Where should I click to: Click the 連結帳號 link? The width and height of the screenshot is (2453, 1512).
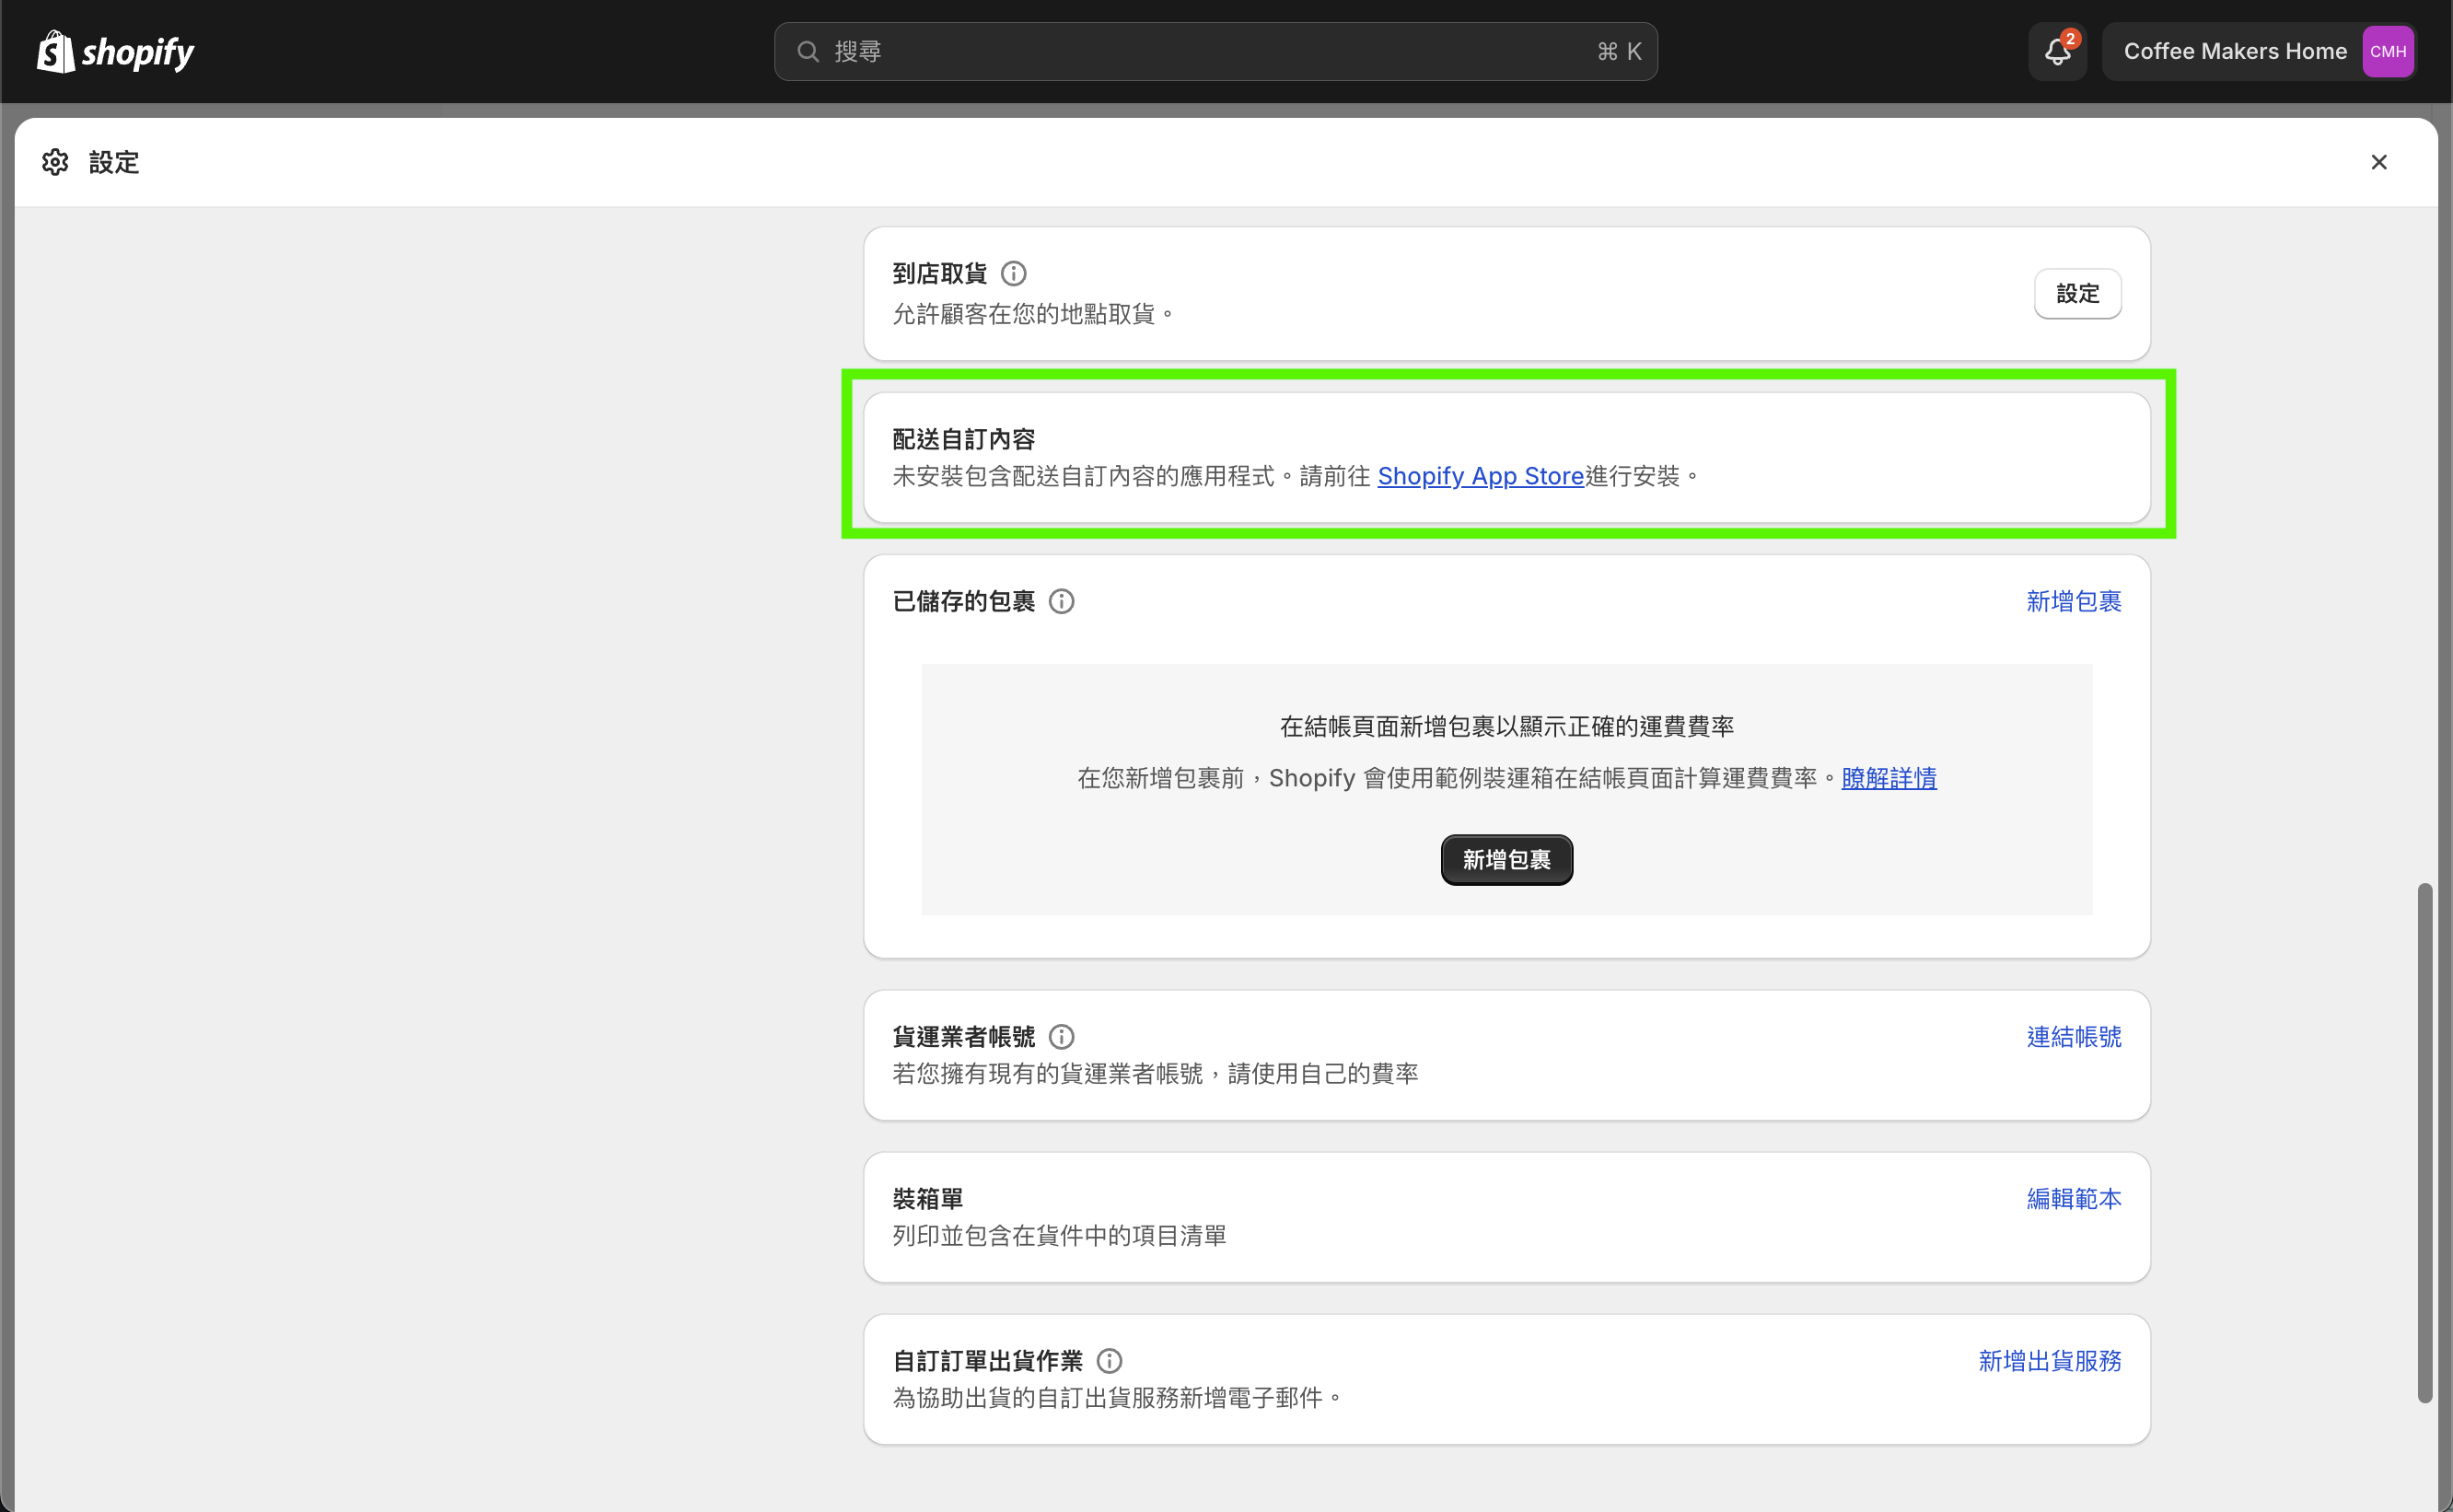click(x=2073, y=1037)
